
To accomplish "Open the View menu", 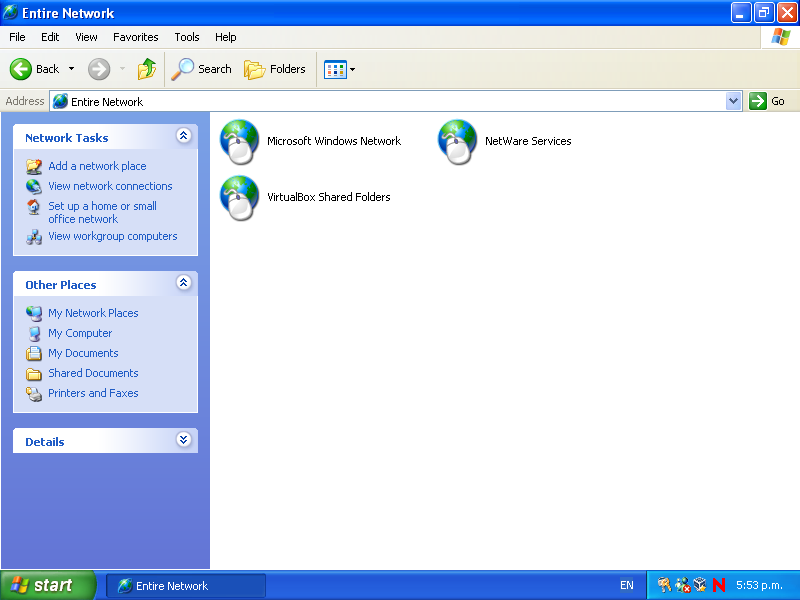I will pyautogui.click(x=86, y=37).
